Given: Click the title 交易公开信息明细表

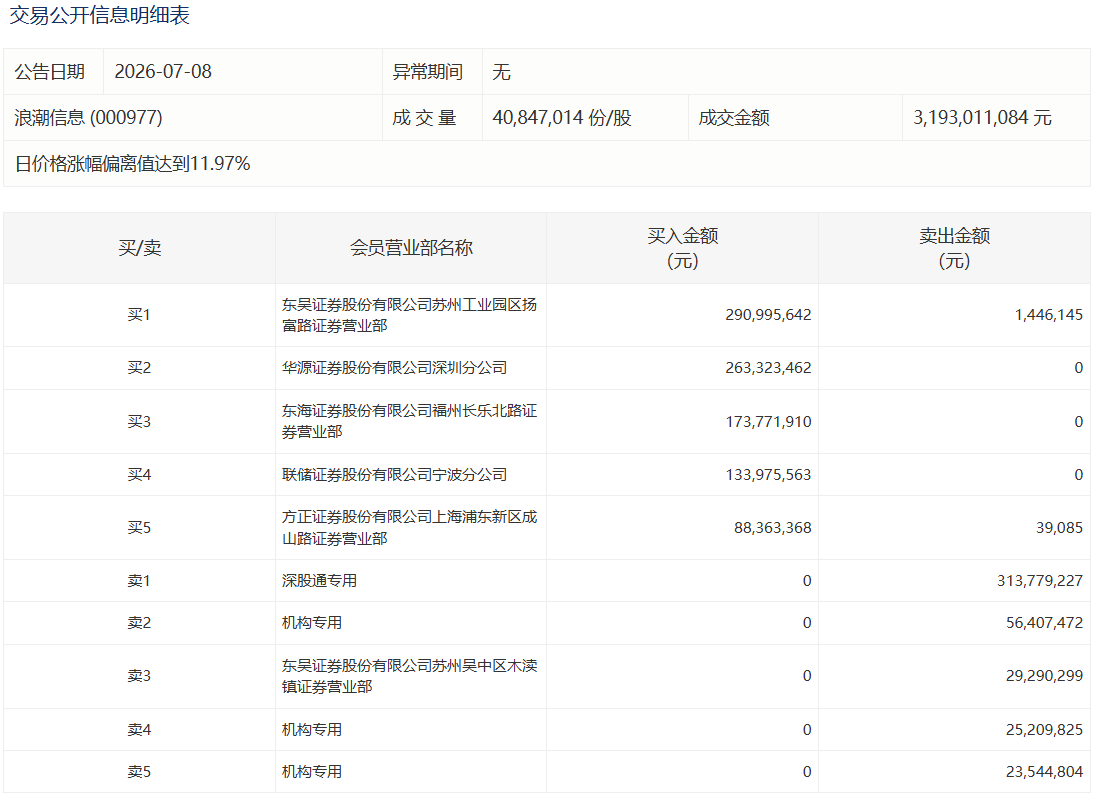Looking at the screenshot, I should pyautogui.click(x=99, y=15).
